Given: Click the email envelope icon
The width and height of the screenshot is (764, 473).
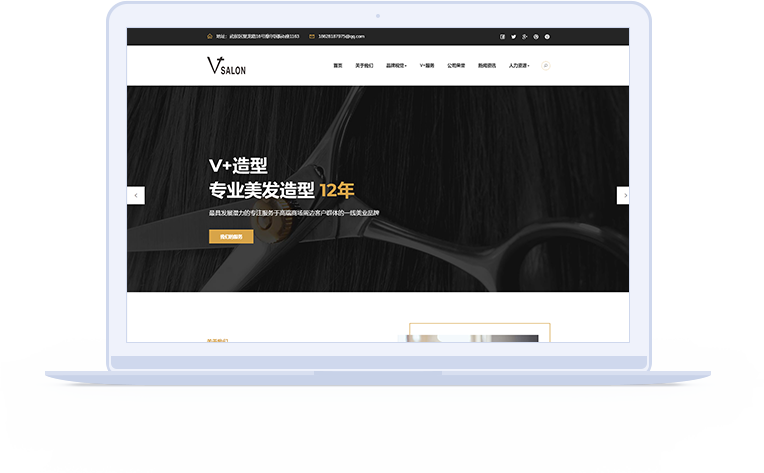Looking at the screenshot, I should (311, 36).
